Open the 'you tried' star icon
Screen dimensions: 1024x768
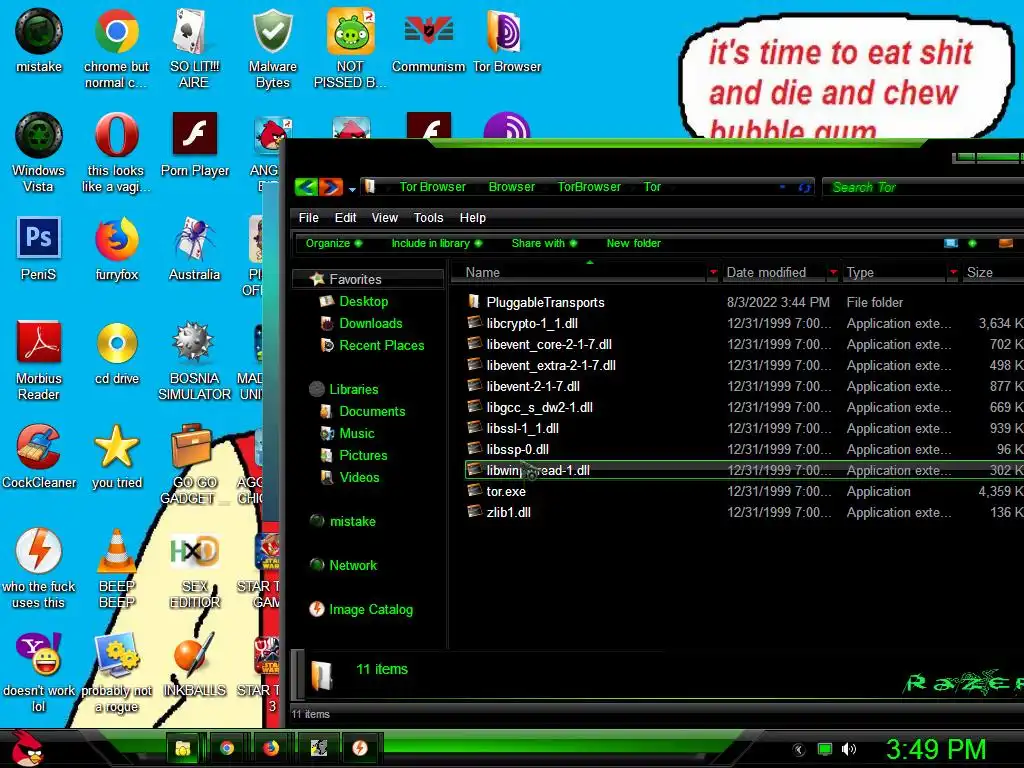[x=117, y=457]
